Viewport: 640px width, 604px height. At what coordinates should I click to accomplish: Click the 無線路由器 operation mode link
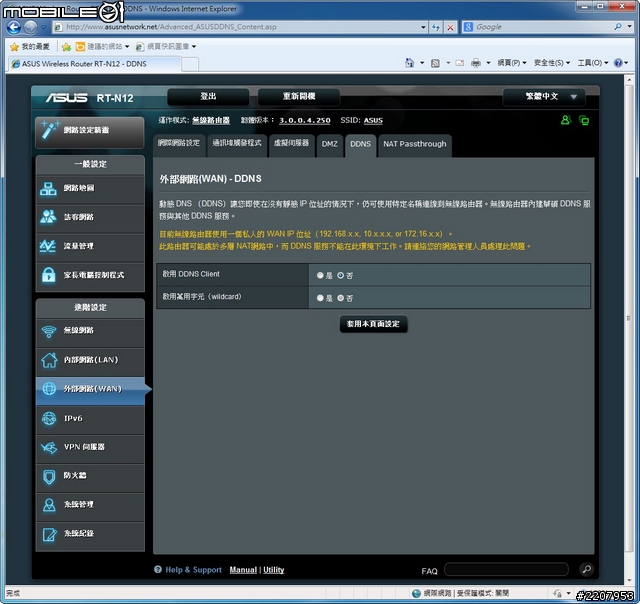[x=211, y=120]
